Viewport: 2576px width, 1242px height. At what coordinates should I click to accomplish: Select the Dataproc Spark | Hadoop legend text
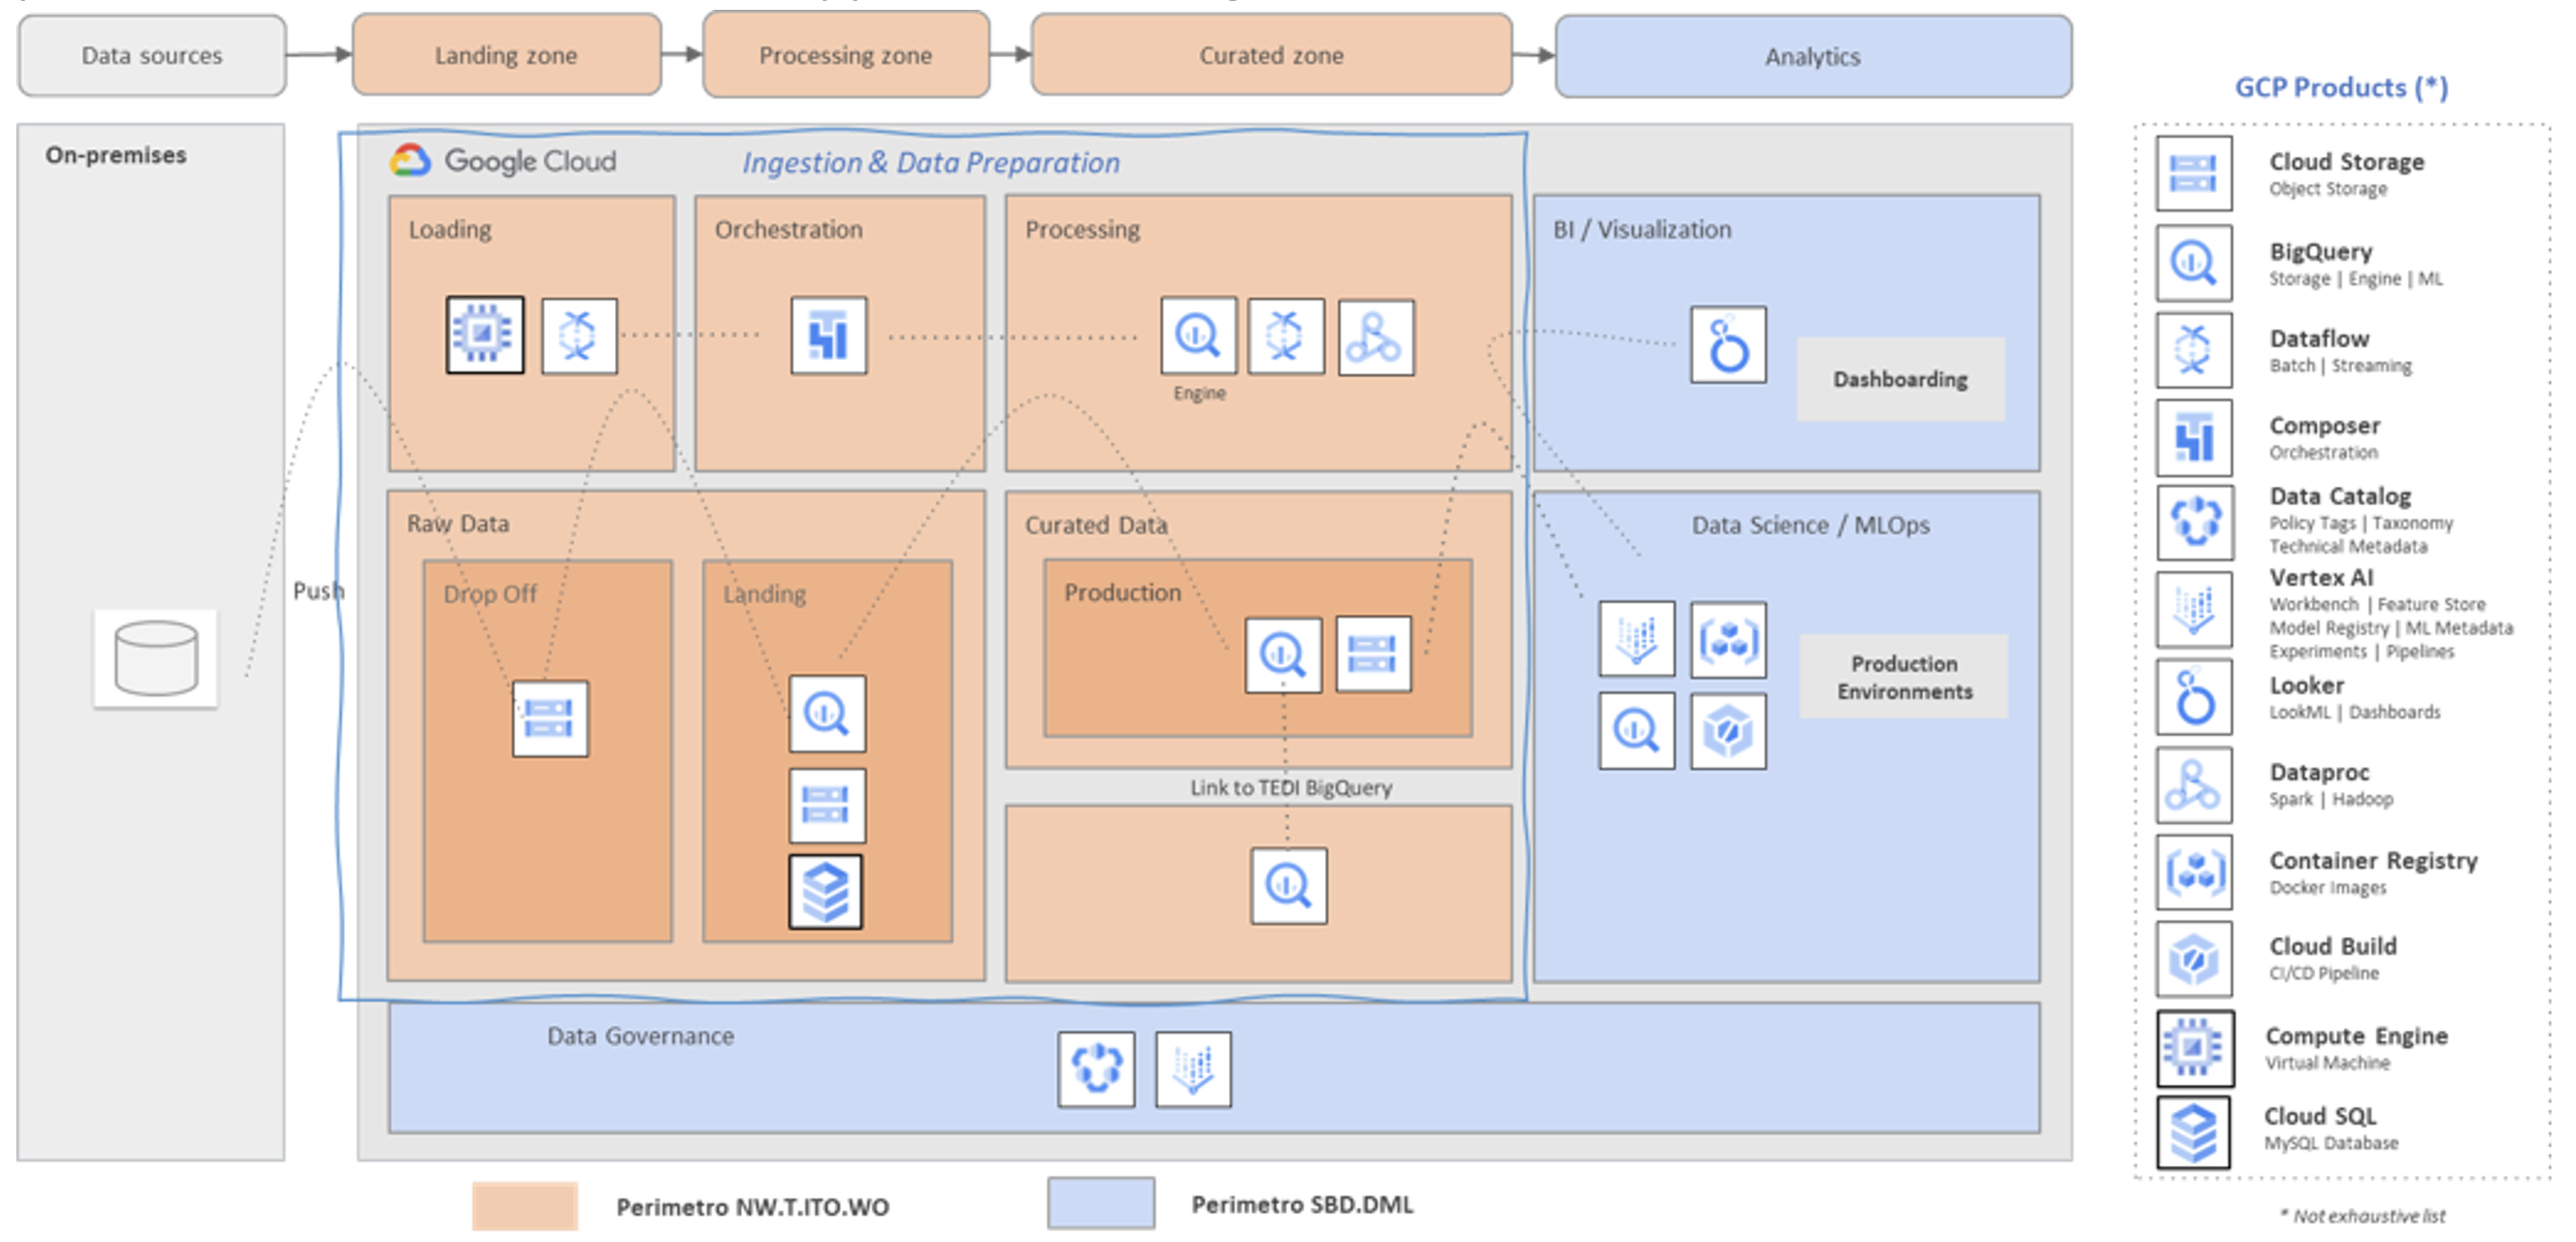(x=2331, y=785)
